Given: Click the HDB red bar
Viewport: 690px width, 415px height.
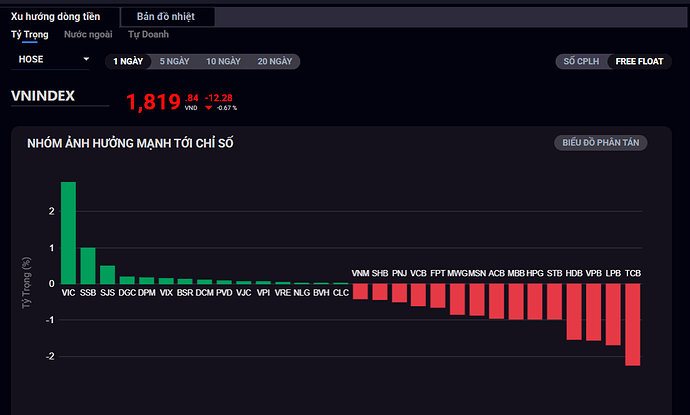Looking at the screenshot, I should click(574, 312).
